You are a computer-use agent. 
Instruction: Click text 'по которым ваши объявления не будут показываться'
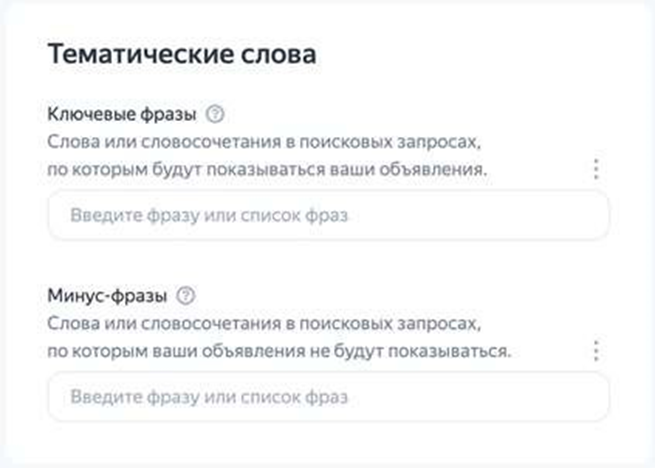click(279, 351)
